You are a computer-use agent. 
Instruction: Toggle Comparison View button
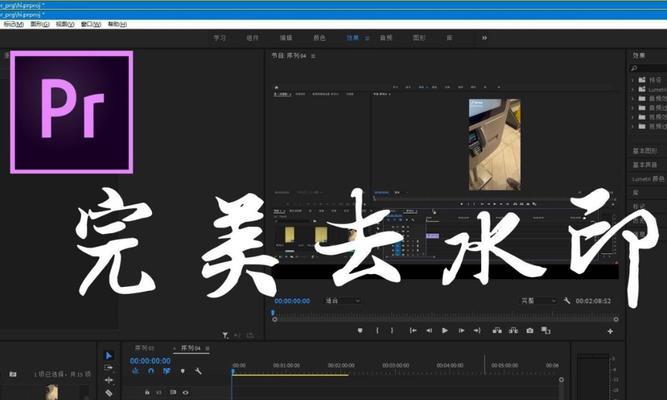[x=546, y=331]
